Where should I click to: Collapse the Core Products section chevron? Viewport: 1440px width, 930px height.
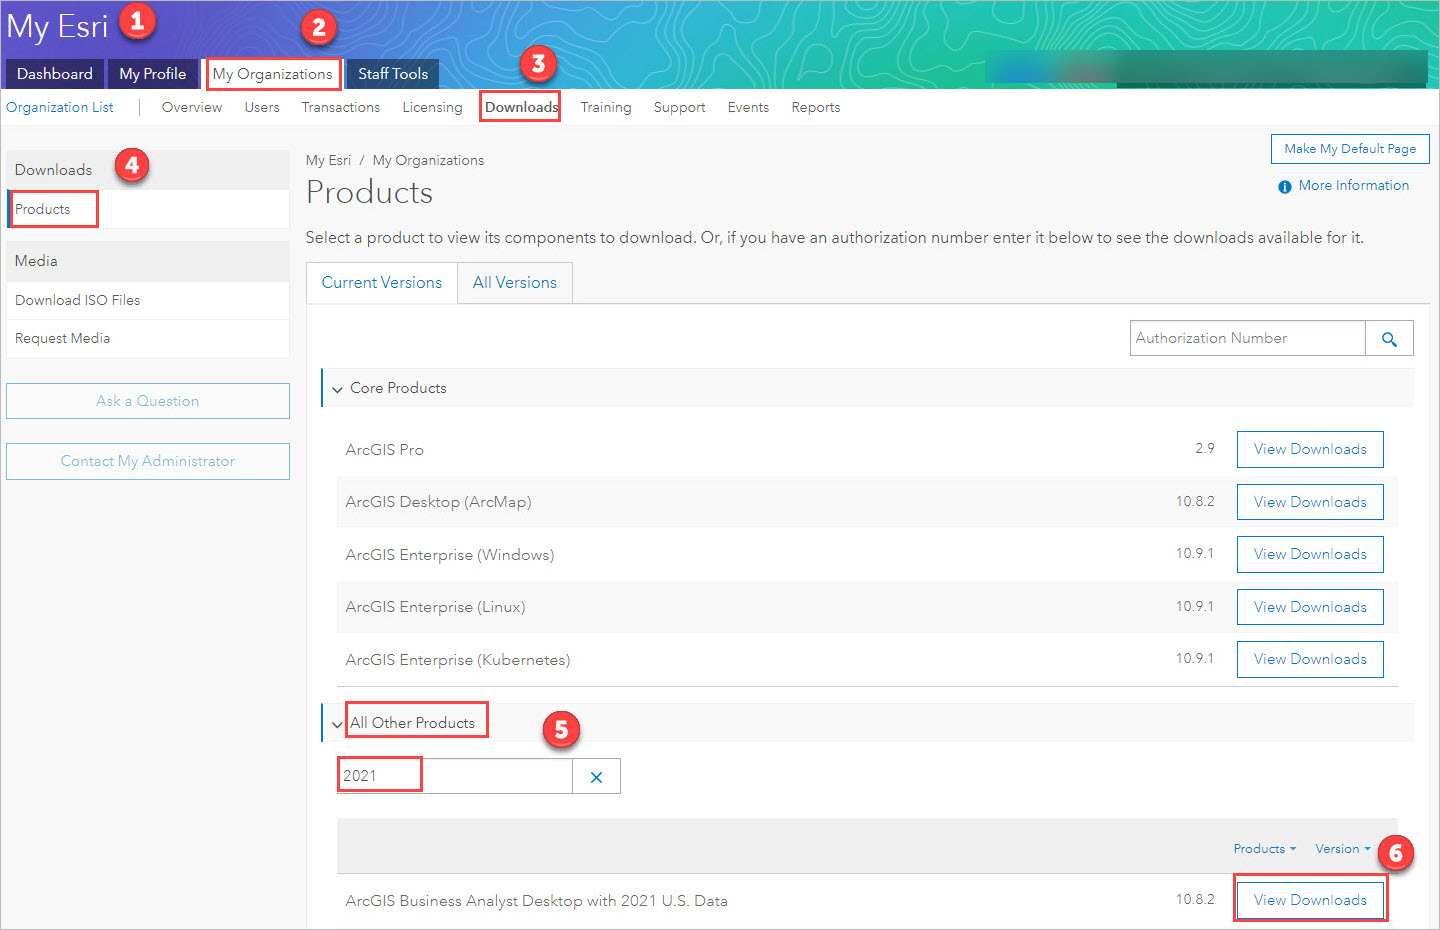click(337, 389)
